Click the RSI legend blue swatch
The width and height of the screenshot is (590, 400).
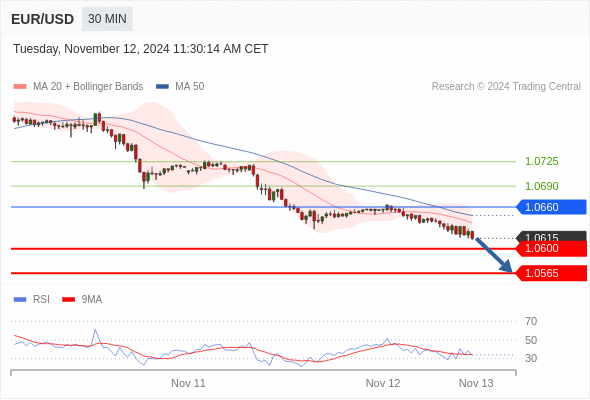[20, 300]
